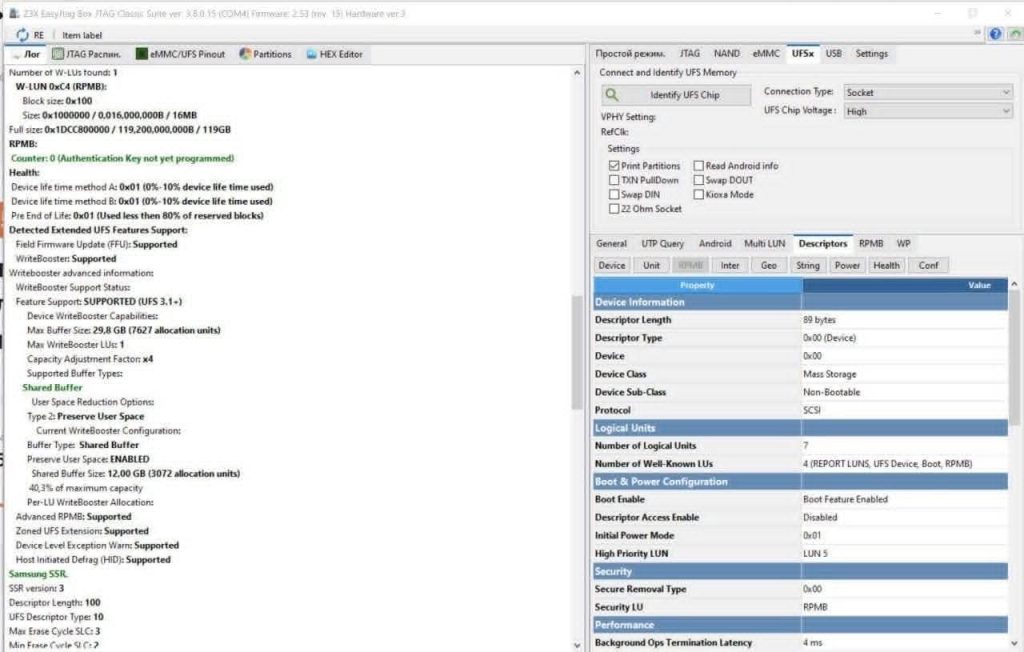
Task: Click the Лог tab icon
Action: pos(17,54)
